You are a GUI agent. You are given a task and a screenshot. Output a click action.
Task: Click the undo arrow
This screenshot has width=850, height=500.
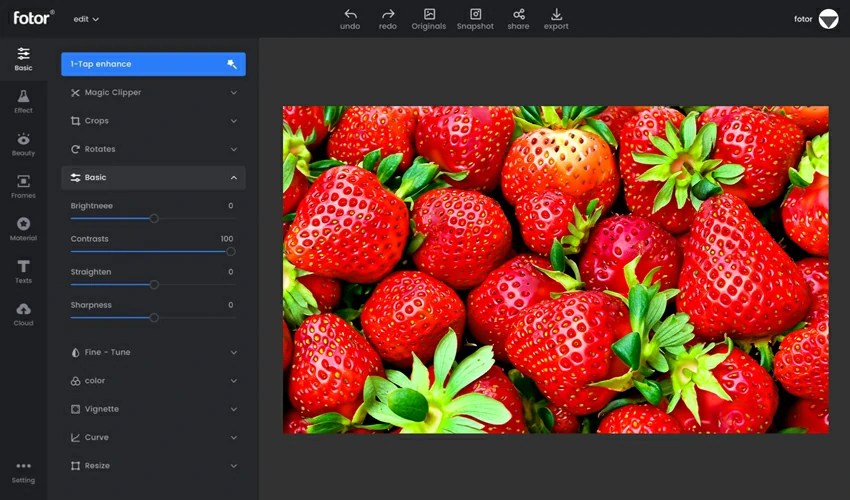click(350, 14)
